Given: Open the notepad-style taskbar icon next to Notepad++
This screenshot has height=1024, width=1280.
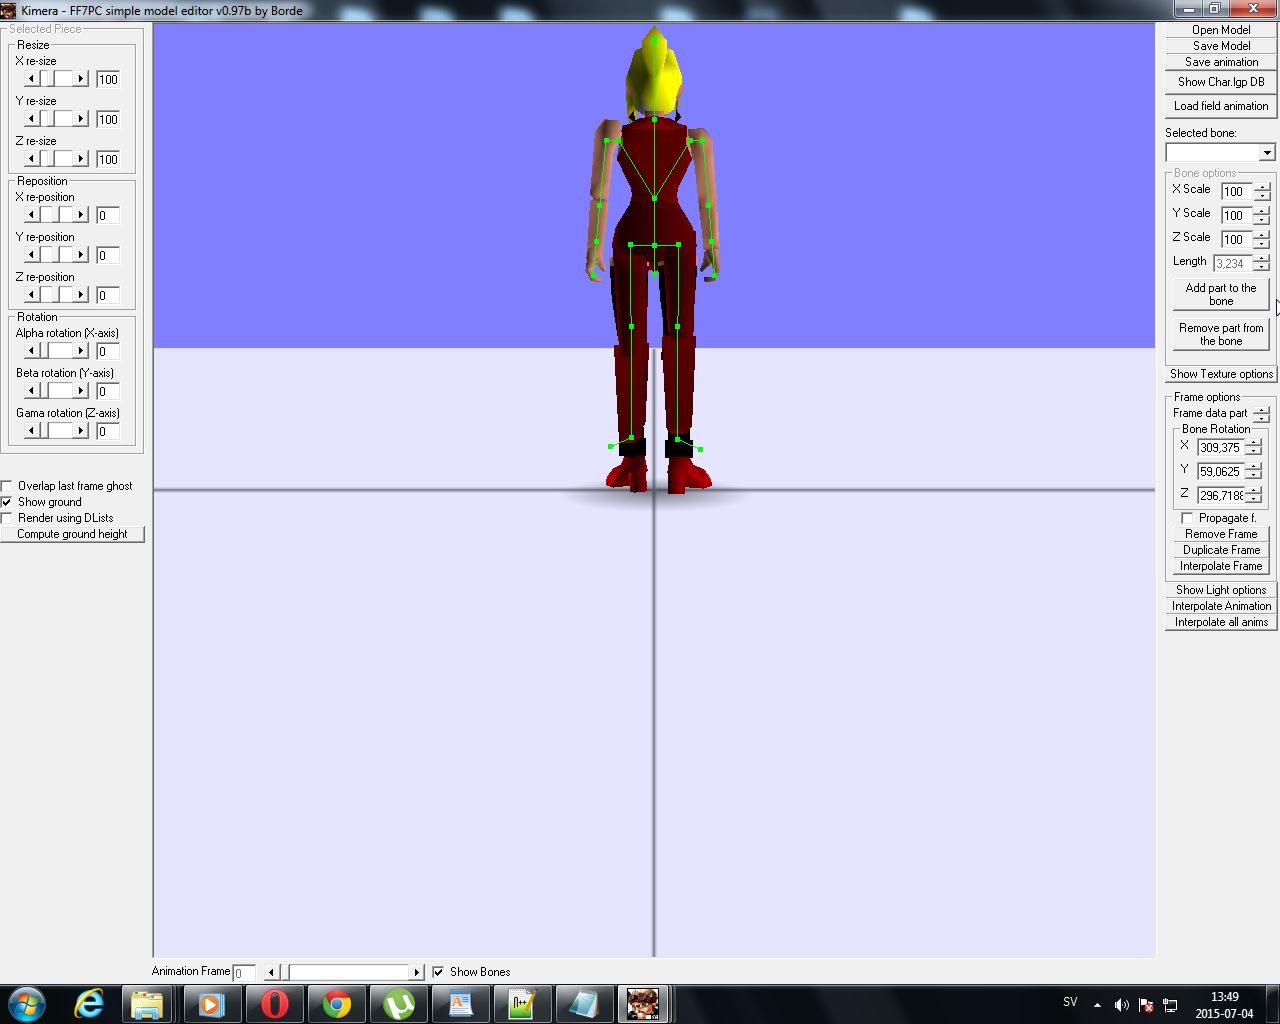Looking at the screenshot, I should click(x=583, y=1003).
